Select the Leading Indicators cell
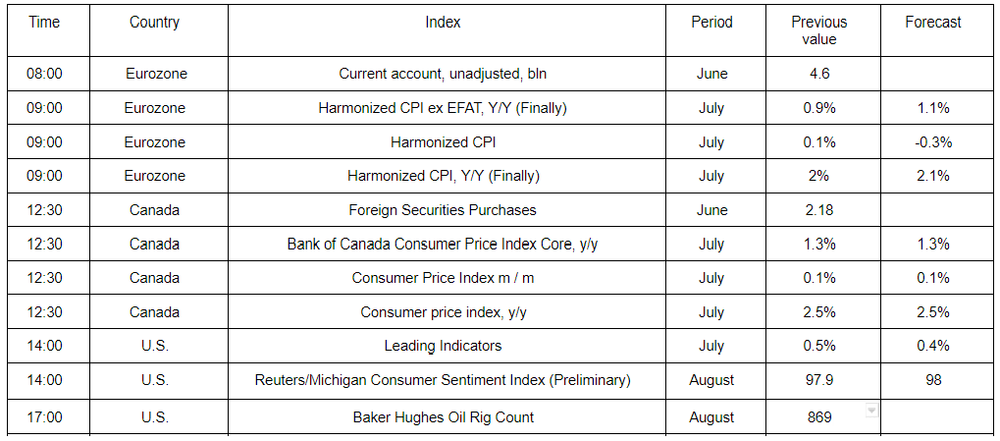Image resolution: width=1000 pixels, height=441 pixels. coord(443,346)
